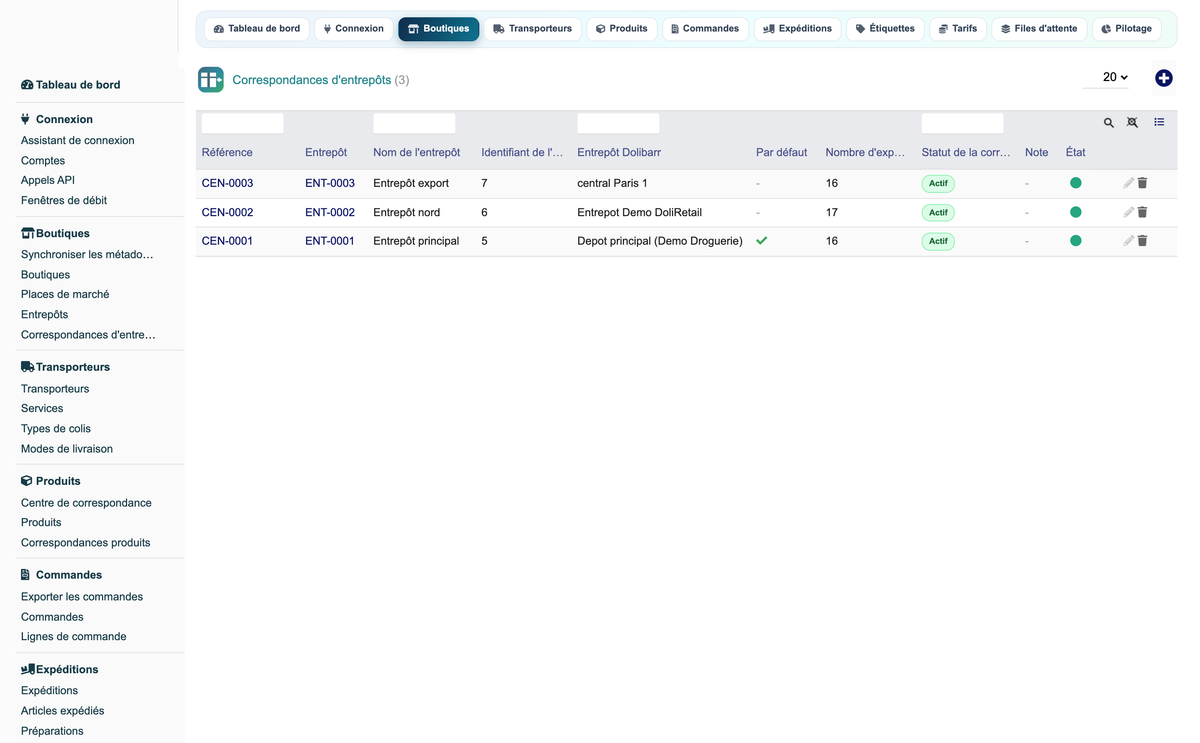Click the search magnifier icon in table header
This screenshot has width=1200, height=743.
pyautogui.click(x=1109, y=123)
